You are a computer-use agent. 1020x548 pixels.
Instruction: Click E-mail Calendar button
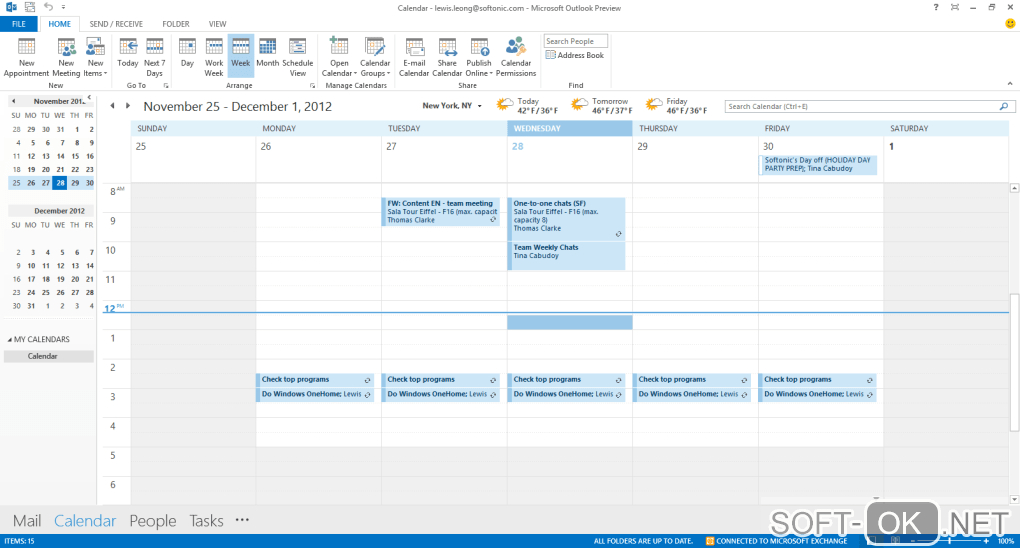pyautogui.click(x=414, y=57)
